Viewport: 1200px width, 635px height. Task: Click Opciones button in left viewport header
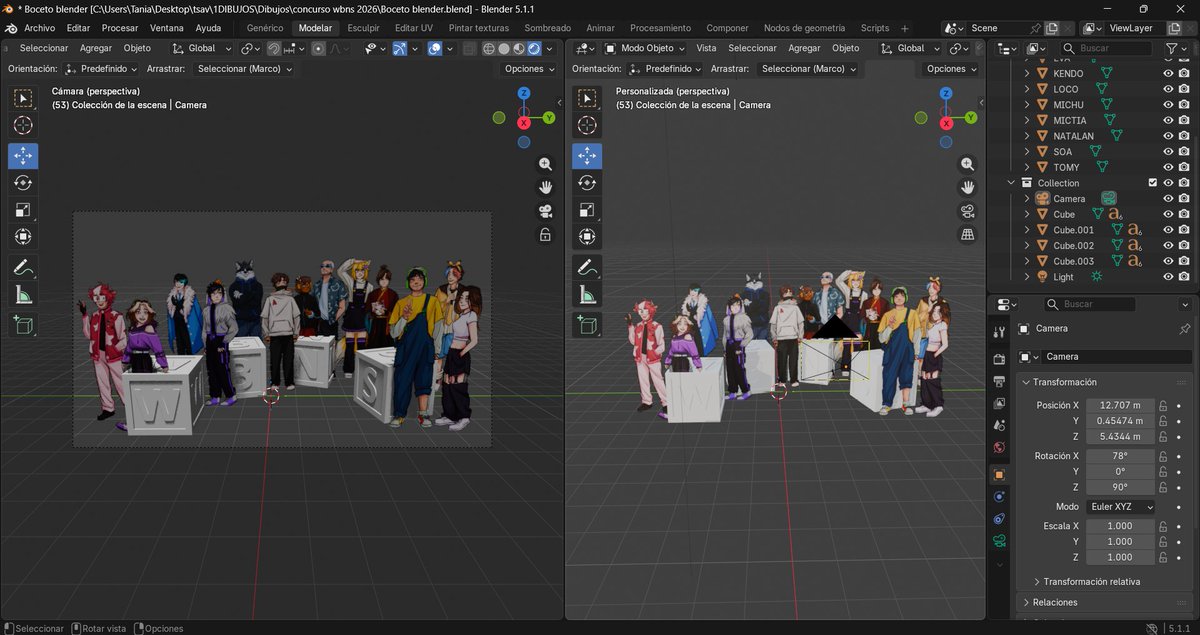click(x=528, y=69)
